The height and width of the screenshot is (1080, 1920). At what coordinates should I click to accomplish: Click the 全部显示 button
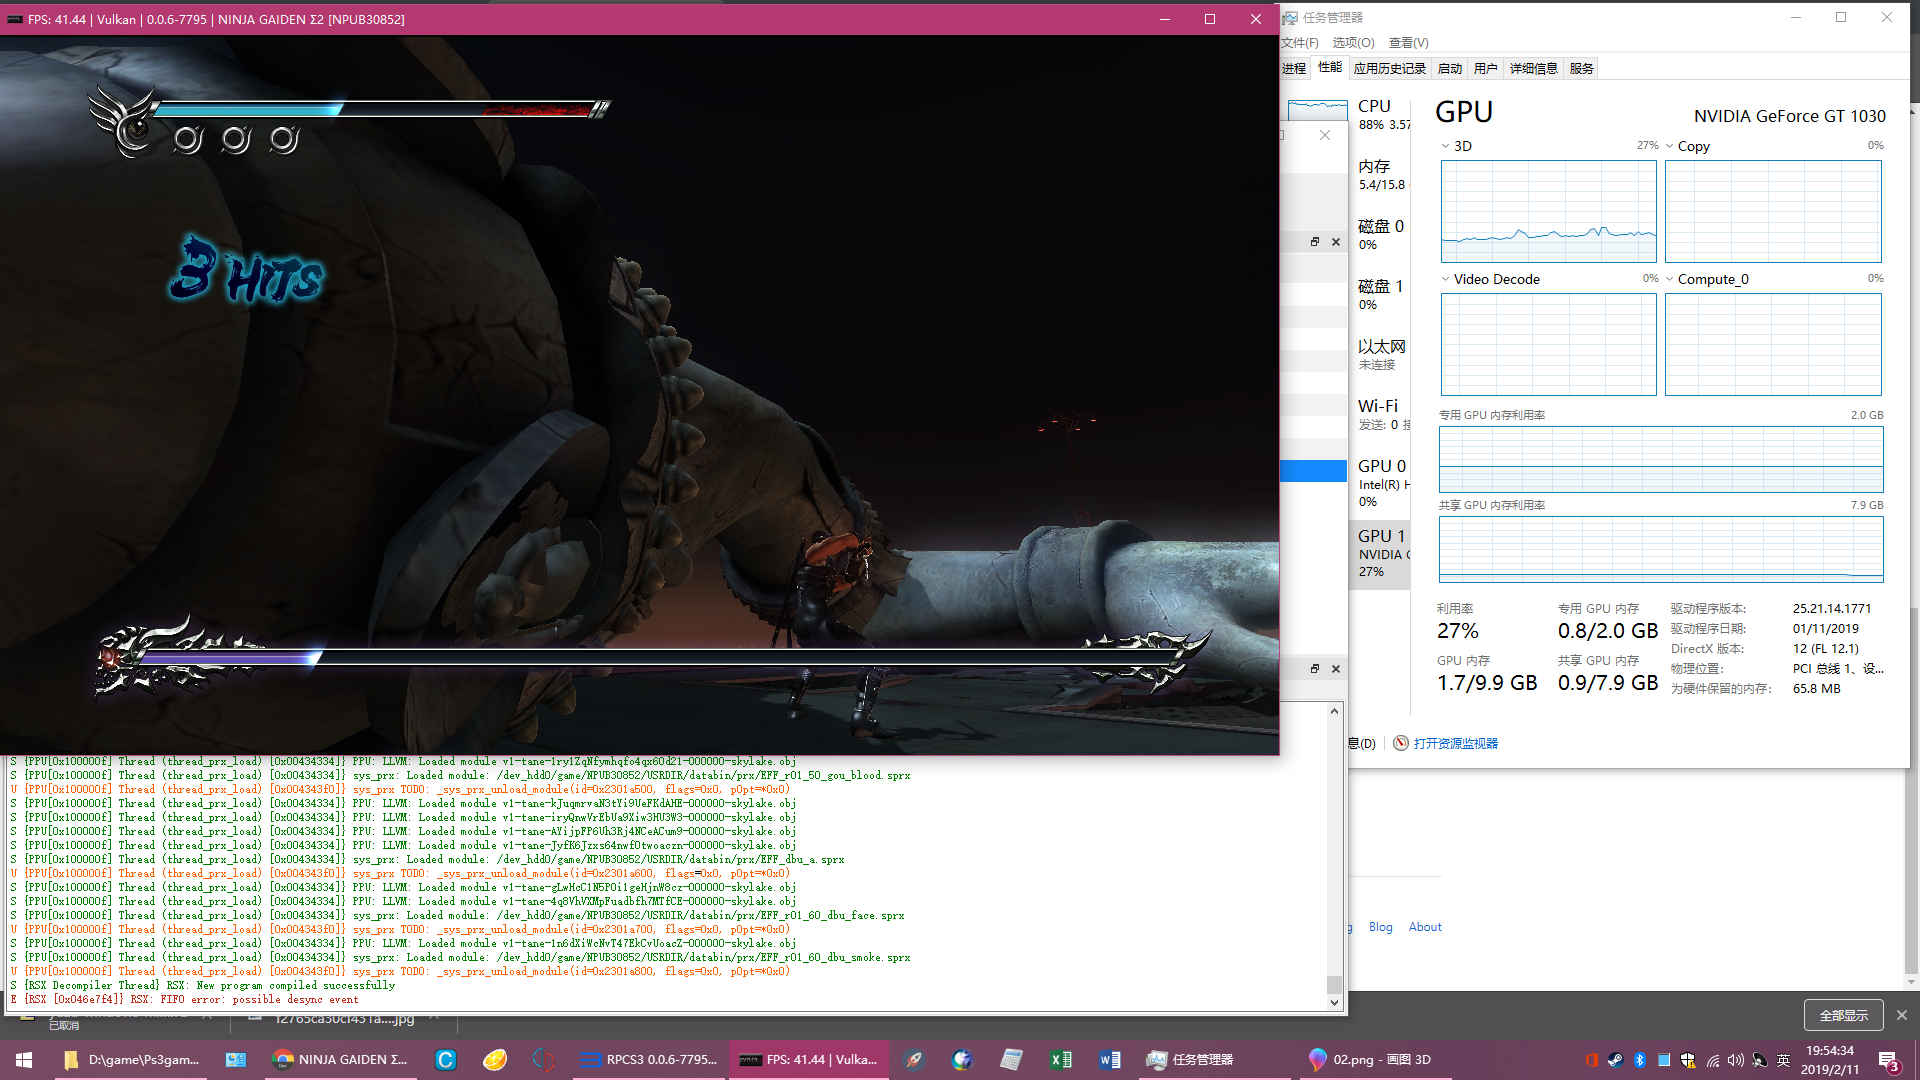1843,1015
